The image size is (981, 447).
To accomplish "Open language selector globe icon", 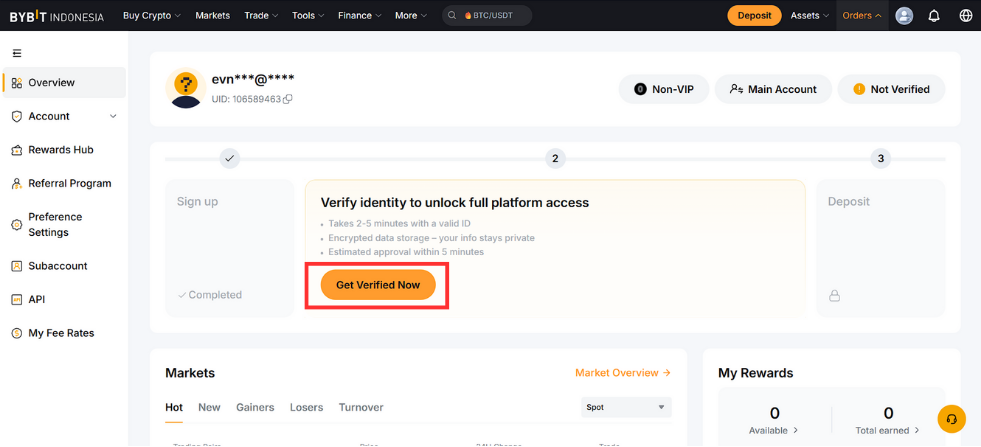I will pyautogui.click(x=965, y=16).
